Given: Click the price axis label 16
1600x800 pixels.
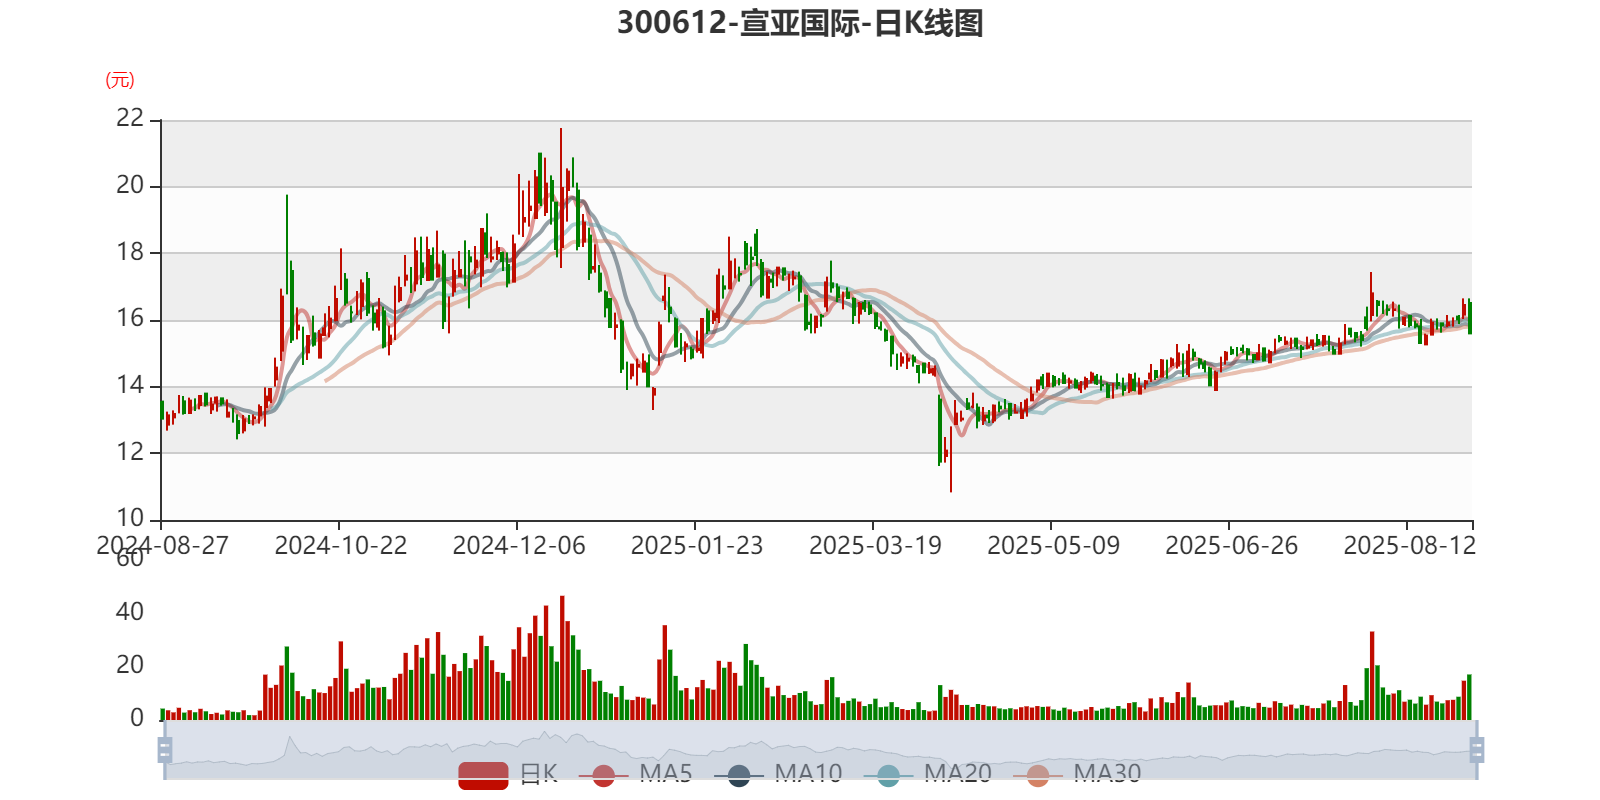Looking at the screenshot, I should point(130,319).
